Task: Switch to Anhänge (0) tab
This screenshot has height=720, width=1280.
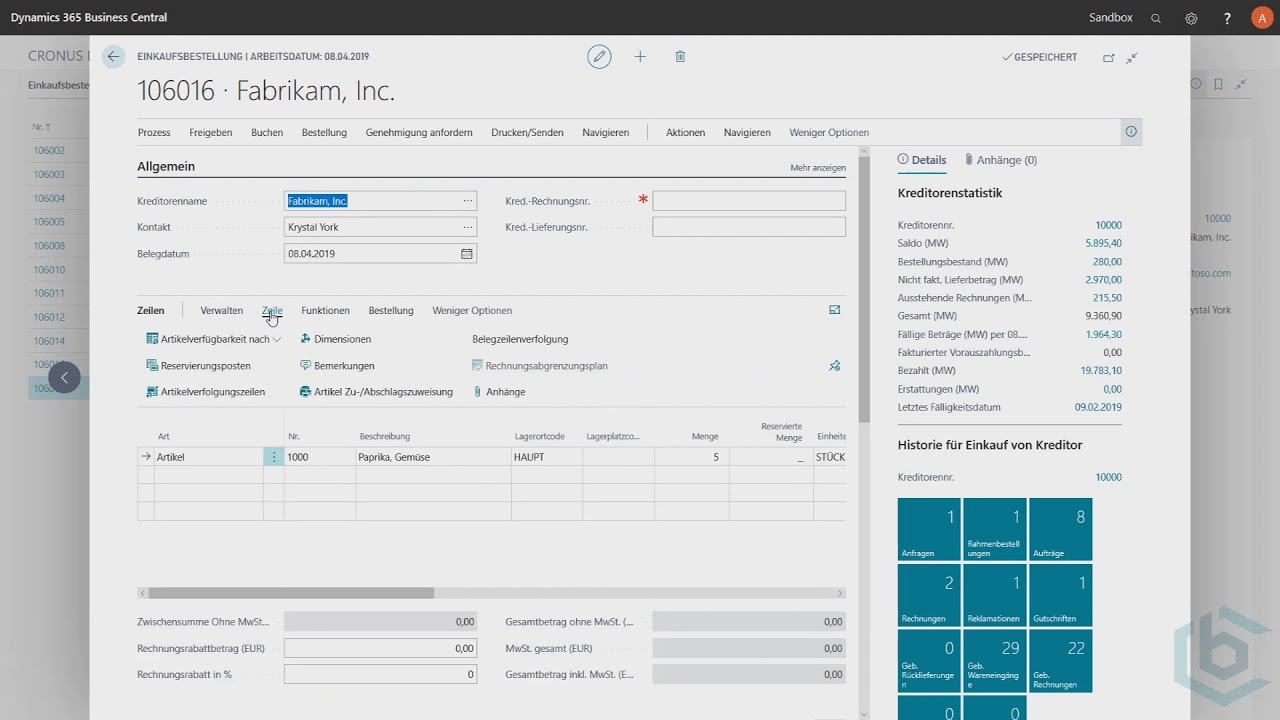Action: 1000,160
